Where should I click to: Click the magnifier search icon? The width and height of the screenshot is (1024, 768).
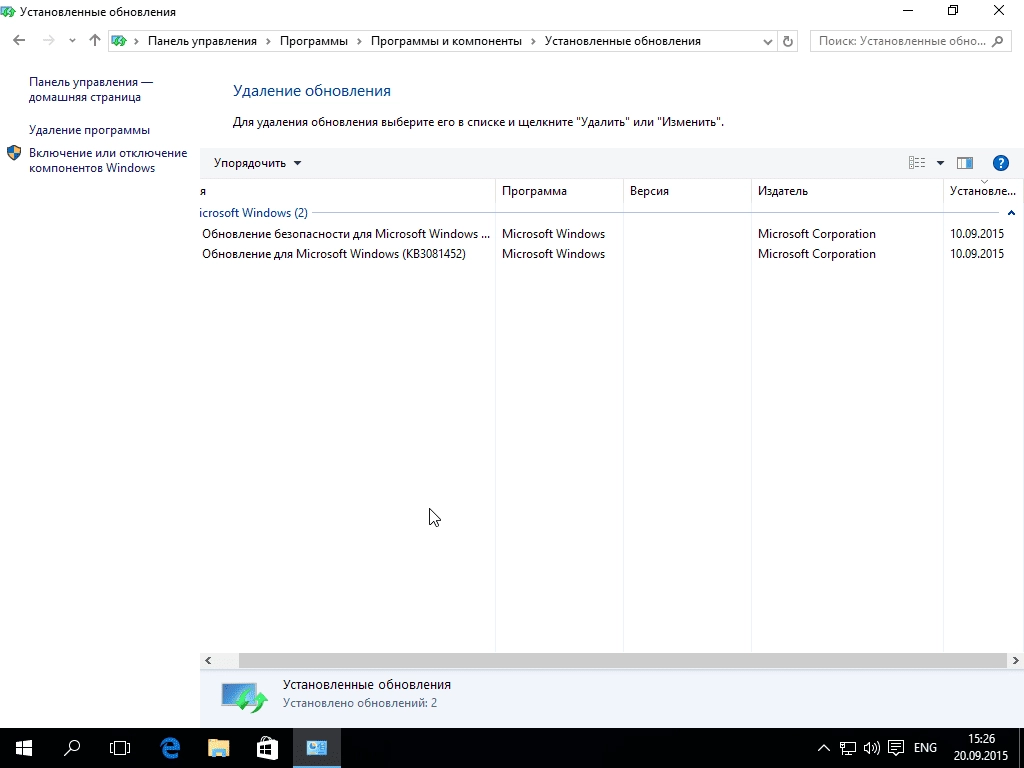[997, 41]
